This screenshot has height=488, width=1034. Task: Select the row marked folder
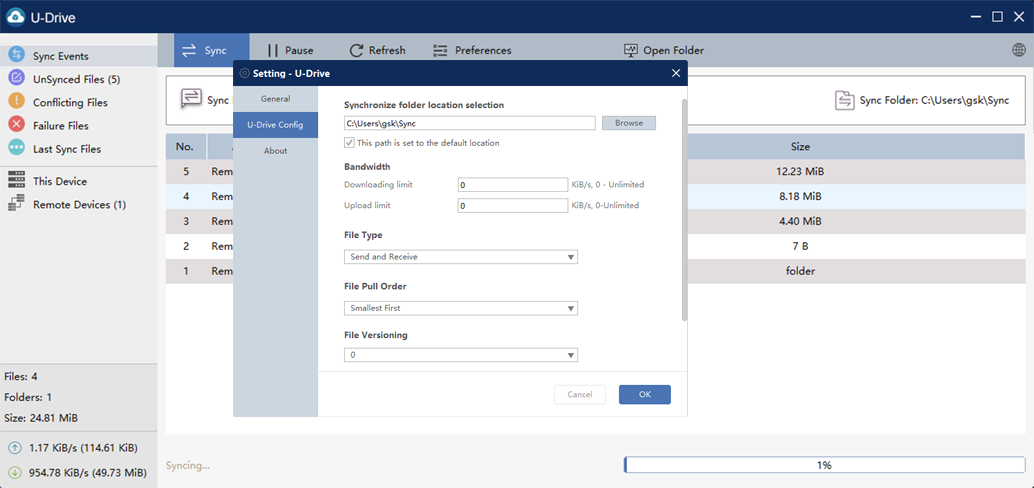tap(595, 271)
